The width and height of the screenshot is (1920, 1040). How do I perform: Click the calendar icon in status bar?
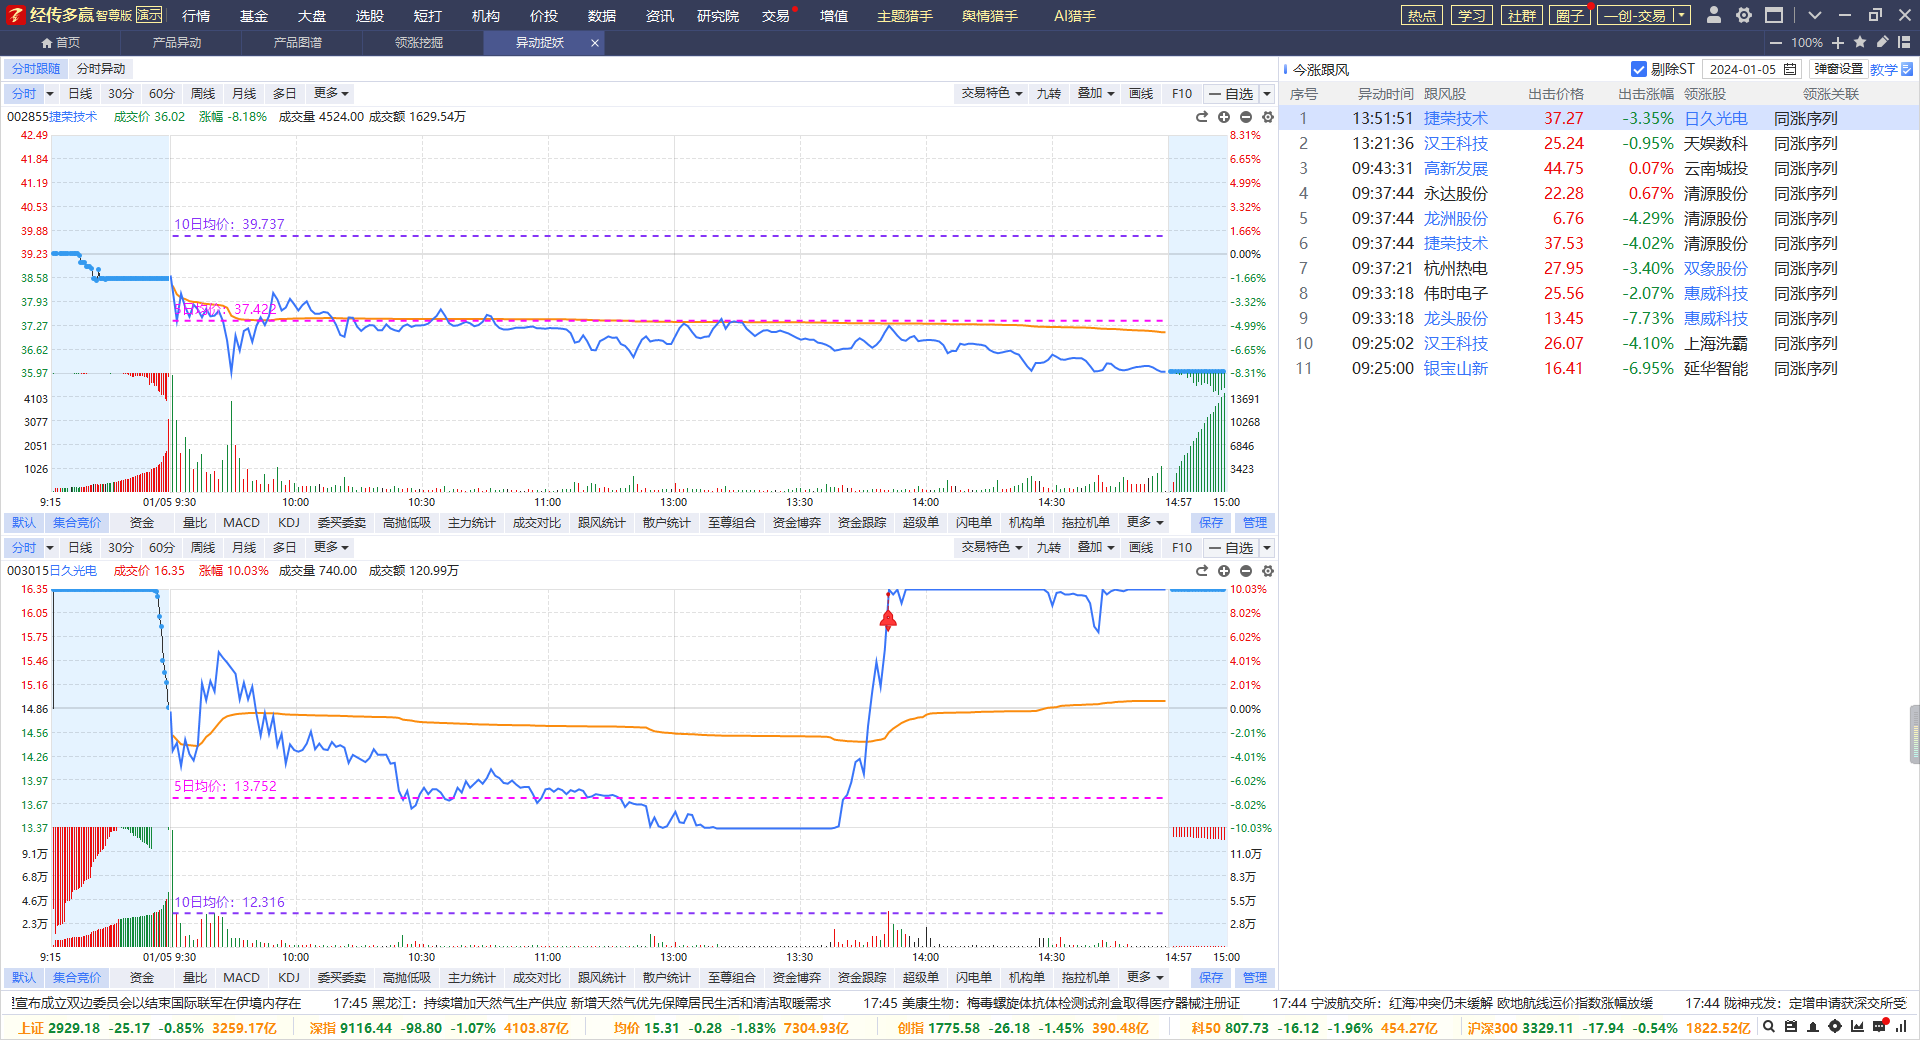[1791, 1026]
